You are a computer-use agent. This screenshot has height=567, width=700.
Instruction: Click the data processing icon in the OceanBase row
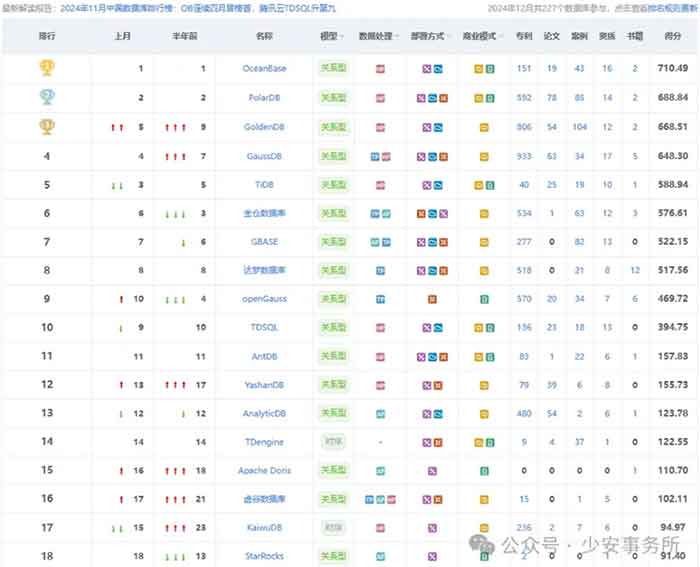pyautogui.click(x=380, y=69)
